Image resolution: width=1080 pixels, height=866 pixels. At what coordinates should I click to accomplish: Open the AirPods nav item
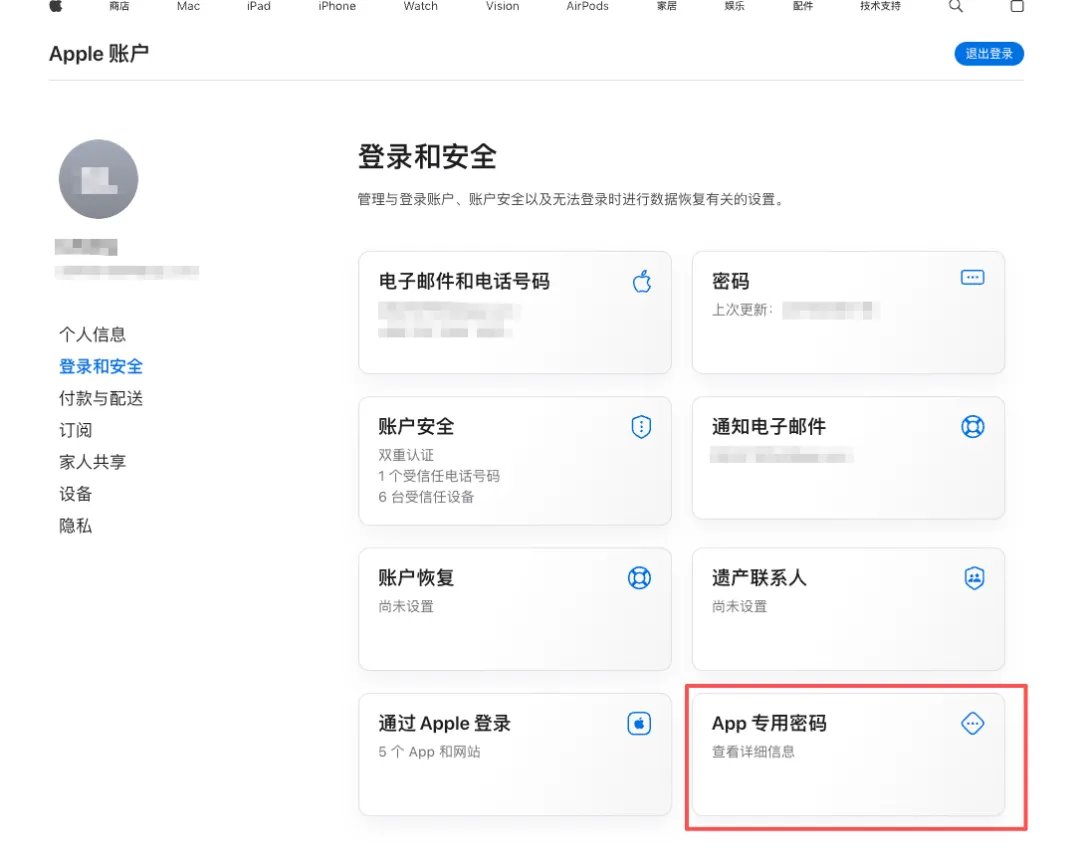pyautogui.click(x=588, y=6)
